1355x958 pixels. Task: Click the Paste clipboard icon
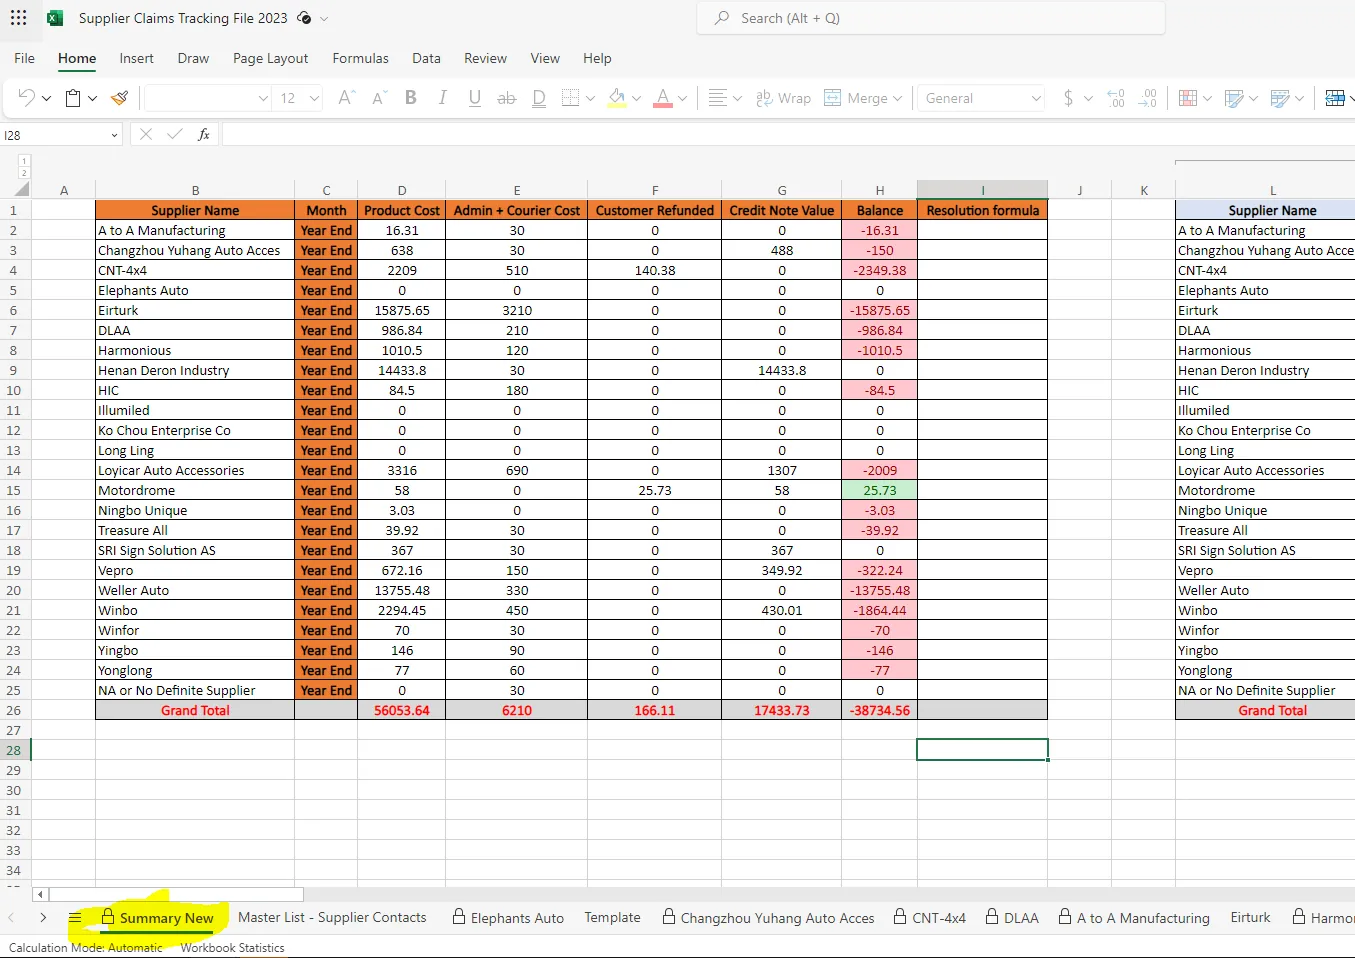pyautogui.click(x=73, y=98)
